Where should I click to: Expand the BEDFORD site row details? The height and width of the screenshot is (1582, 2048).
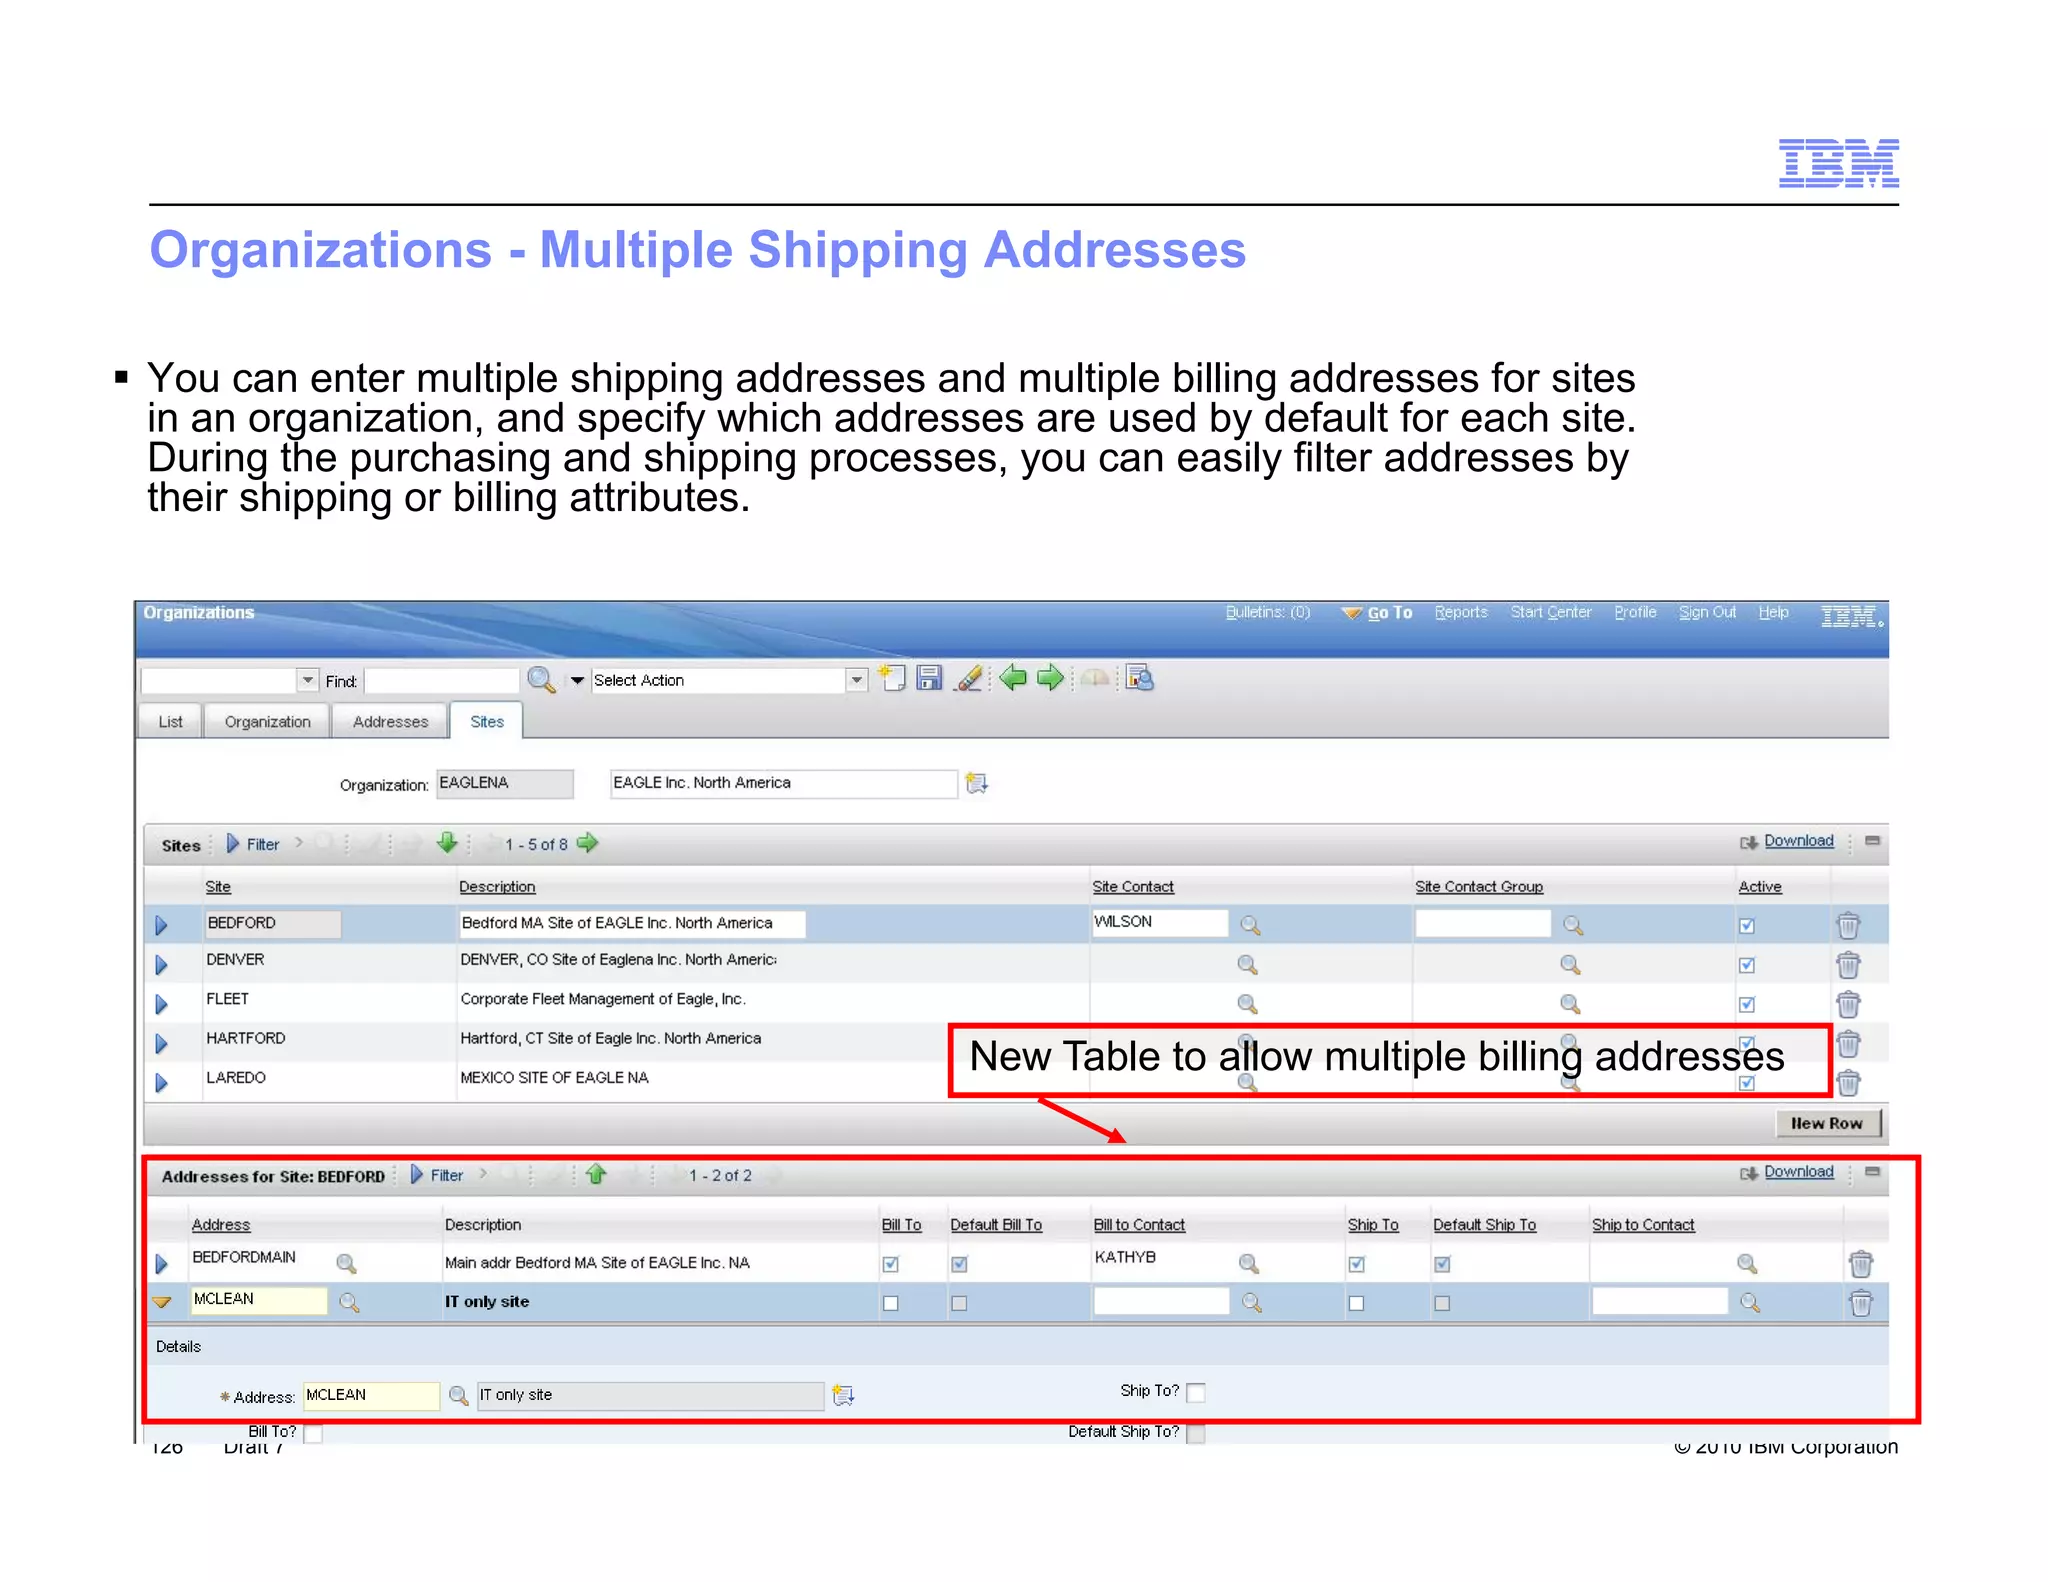(x=161, y=925)
